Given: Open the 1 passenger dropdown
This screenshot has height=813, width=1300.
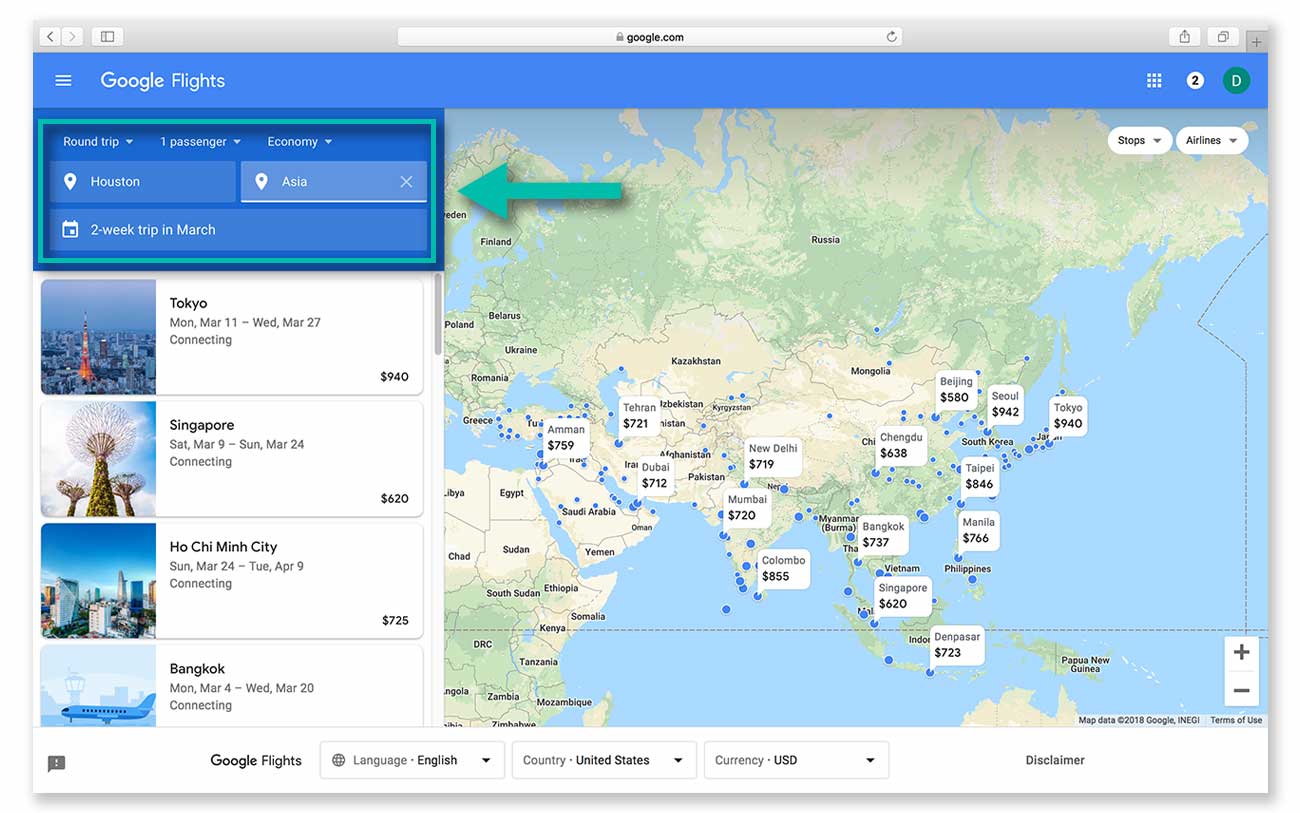Looking at the screenshot, I should tap(200, 141).
